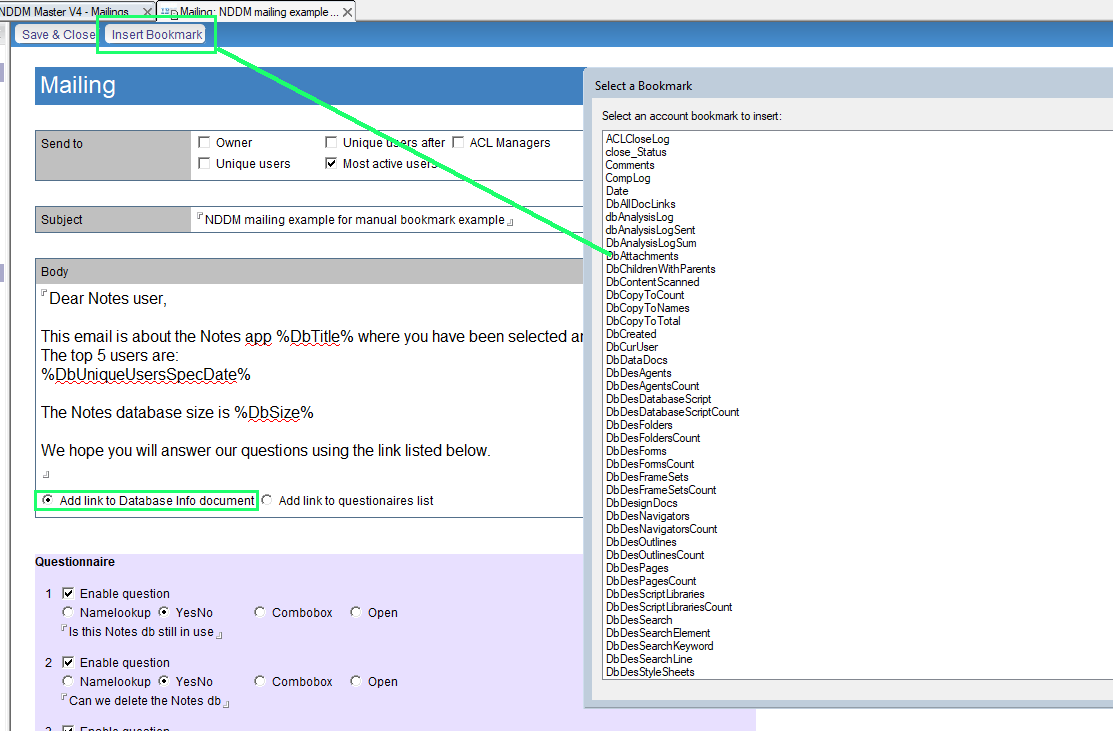Close the Mailing: NDDM mailing example tab

[347, 12]
